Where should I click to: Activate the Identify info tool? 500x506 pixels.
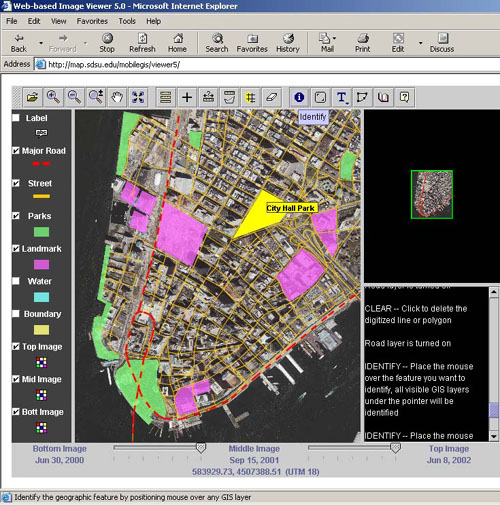point(299,97)
